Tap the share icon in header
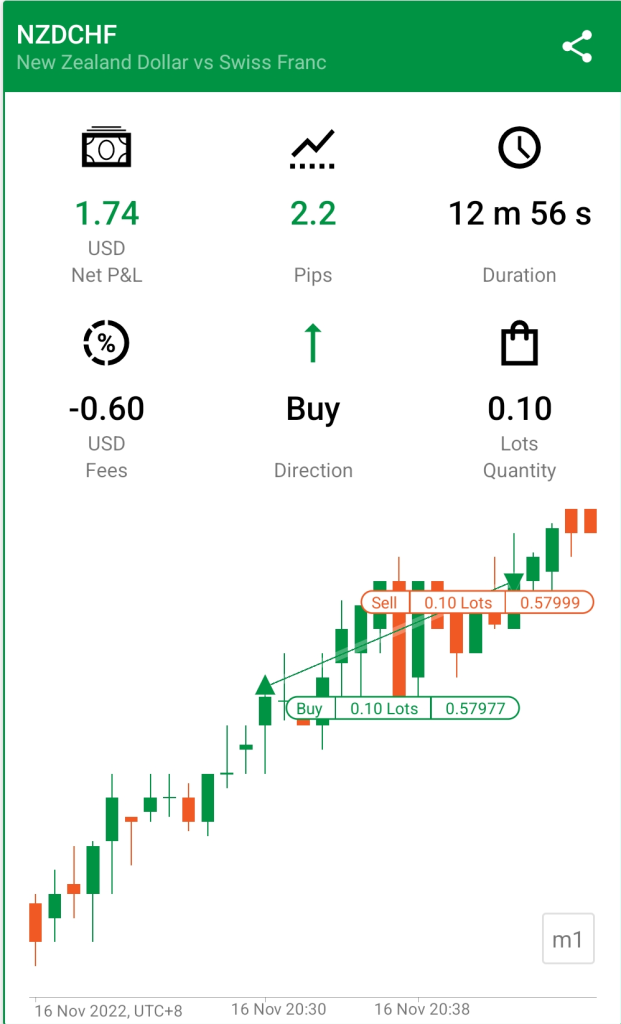The image size is (621, 1024). click(x=577, y=47)
